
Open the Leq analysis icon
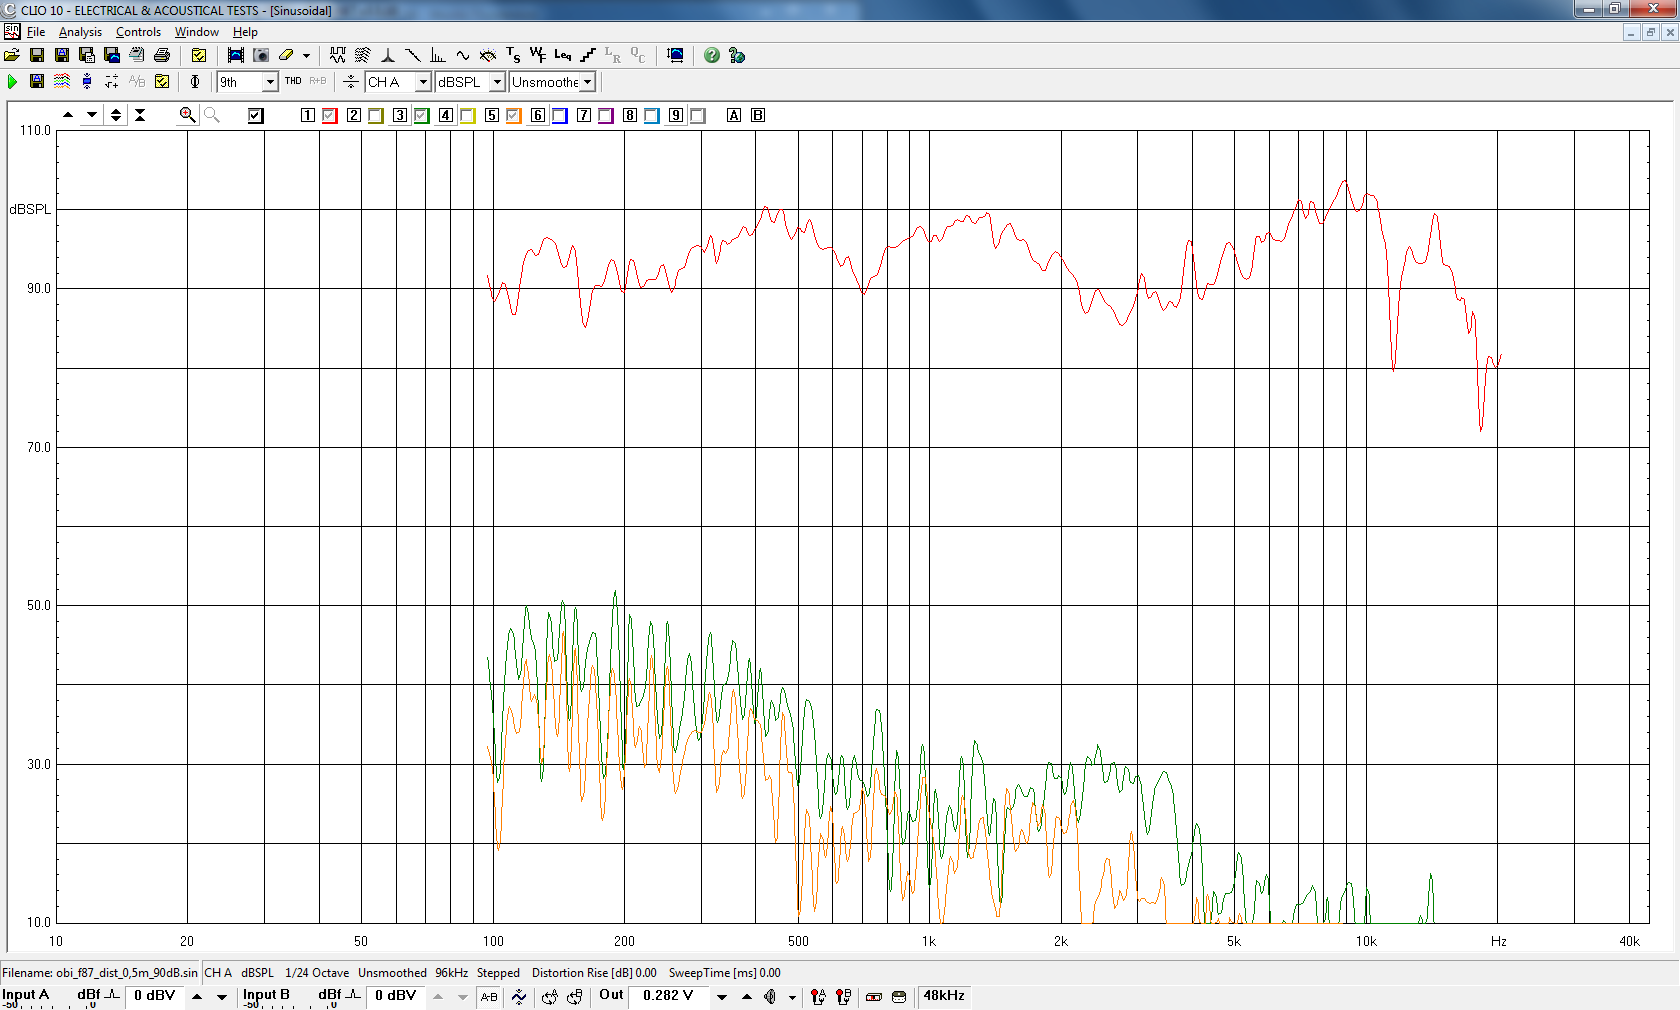pos(563,55)
